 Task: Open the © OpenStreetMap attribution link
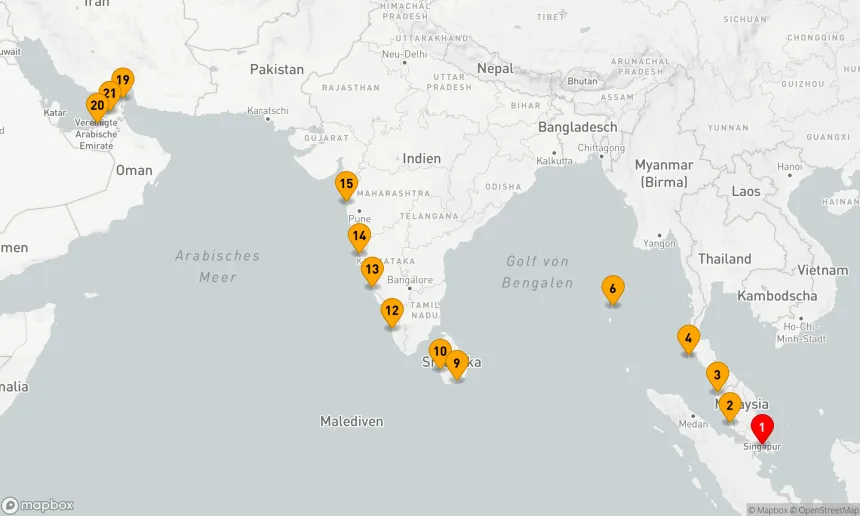tap(824, 511)
